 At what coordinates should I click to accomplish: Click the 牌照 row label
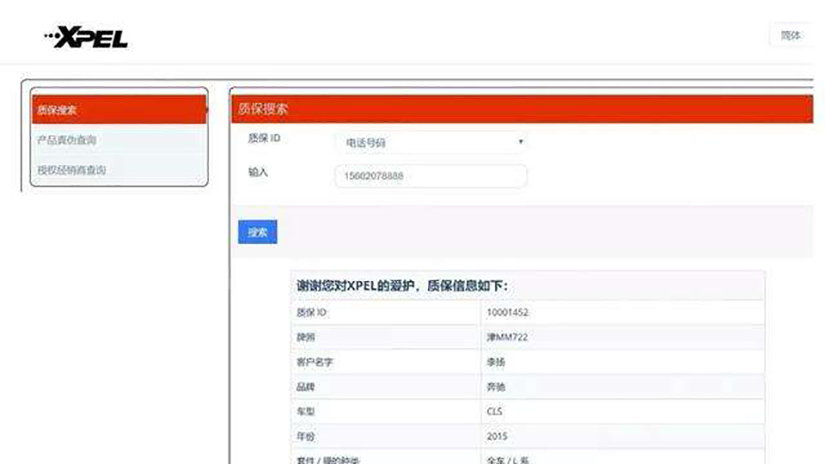tap(306, 337)
